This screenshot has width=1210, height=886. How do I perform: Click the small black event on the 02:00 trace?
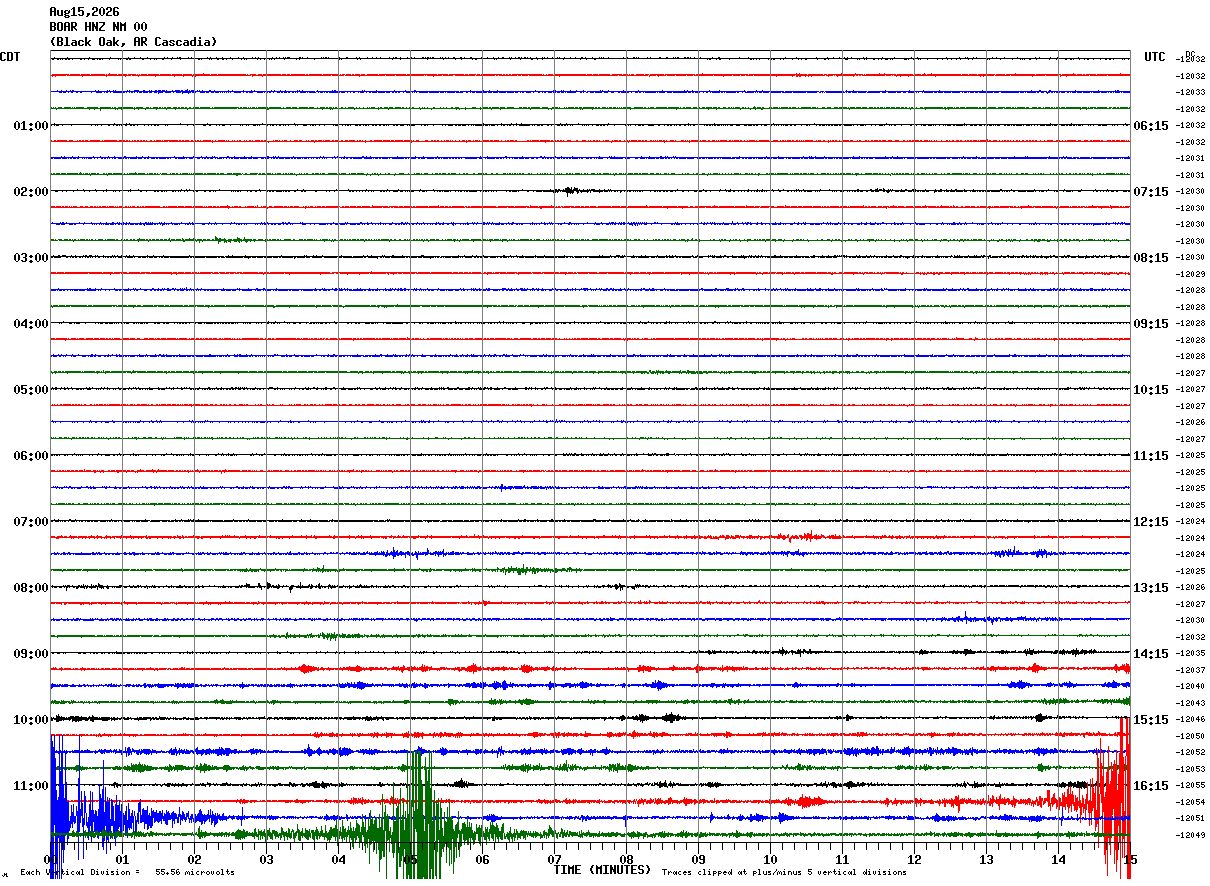[570, 190]
